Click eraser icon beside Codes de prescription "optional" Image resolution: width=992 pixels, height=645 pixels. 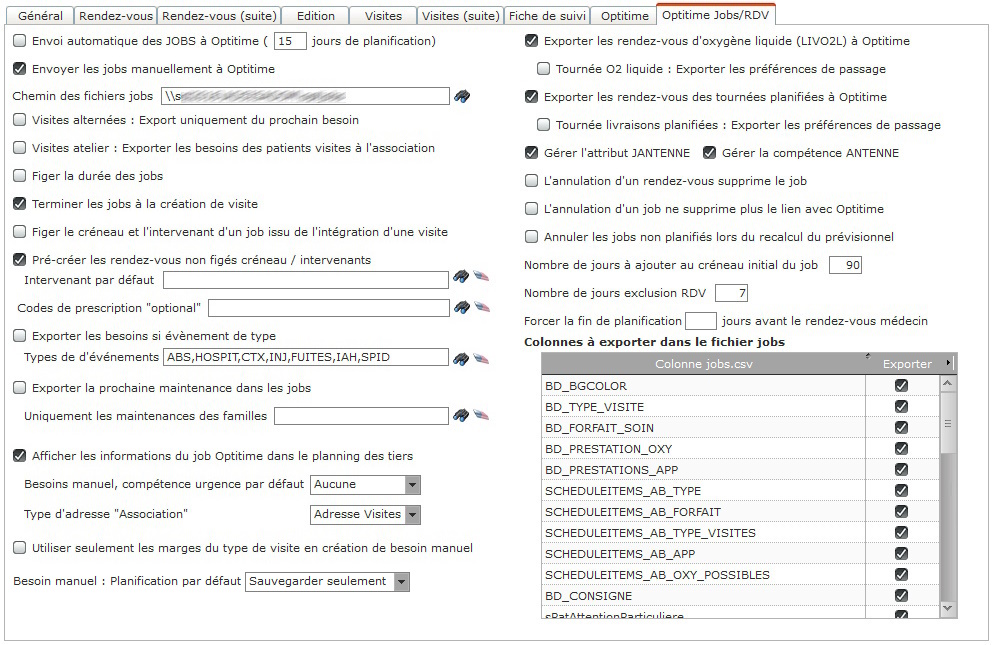[x=481, y=307]
